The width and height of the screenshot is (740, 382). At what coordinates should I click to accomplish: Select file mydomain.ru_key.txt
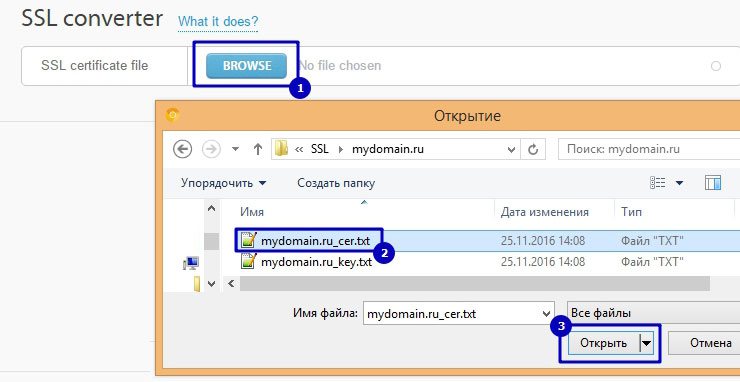[316, 262]
